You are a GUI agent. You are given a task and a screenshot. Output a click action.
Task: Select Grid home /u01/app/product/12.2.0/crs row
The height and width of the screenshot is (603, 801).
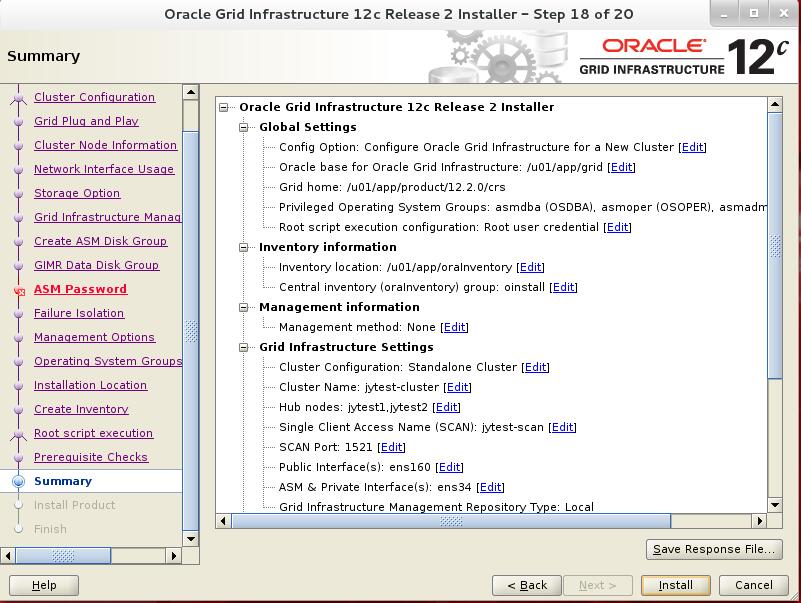click(392, 187)
